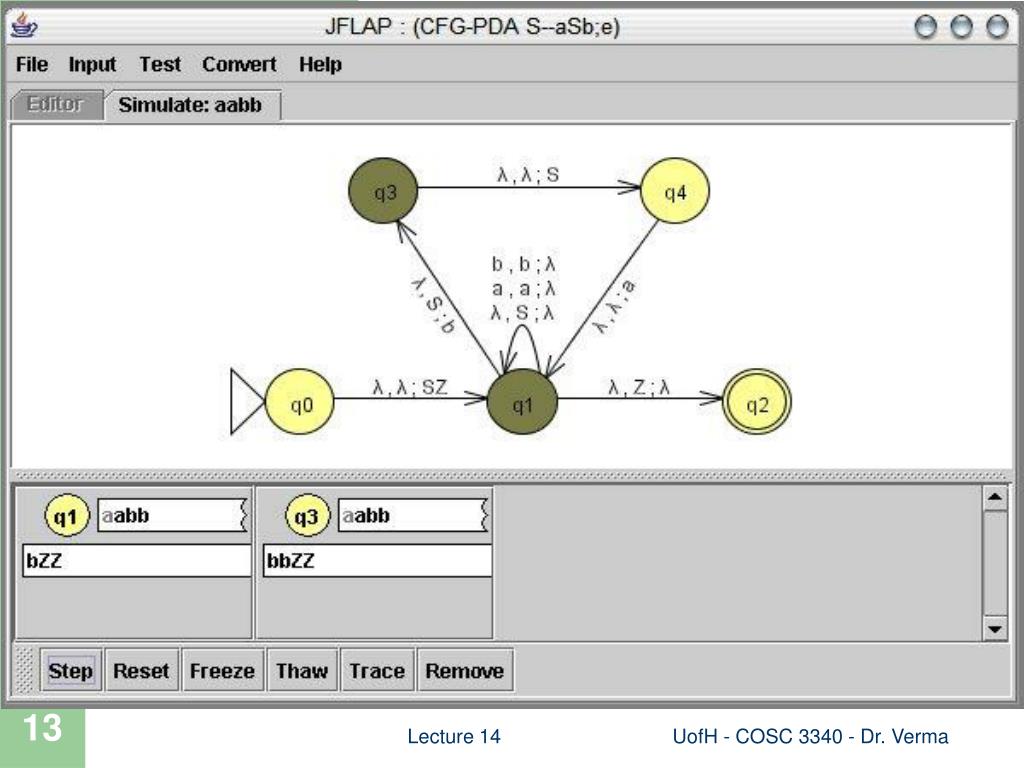Image resolution: width=1024 pixels, height=768 pixels.
Task: Click the scroll down arrow in configurations pane
Action: coord(995,629)
